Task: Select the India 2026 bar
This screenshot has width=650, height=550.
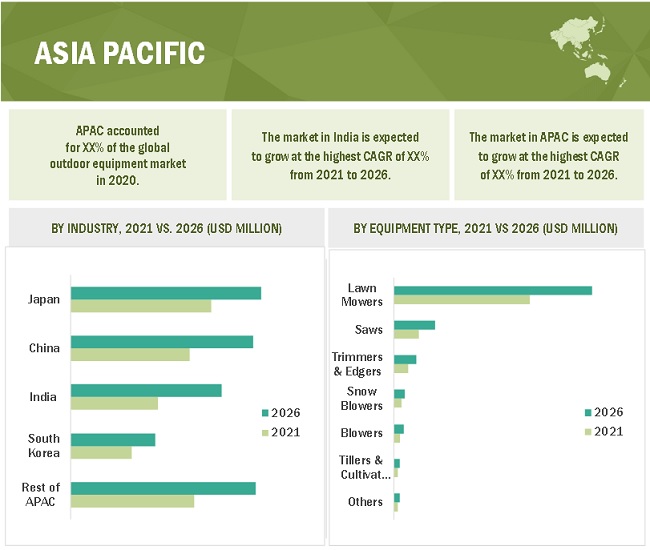Action: pos(146,390)
